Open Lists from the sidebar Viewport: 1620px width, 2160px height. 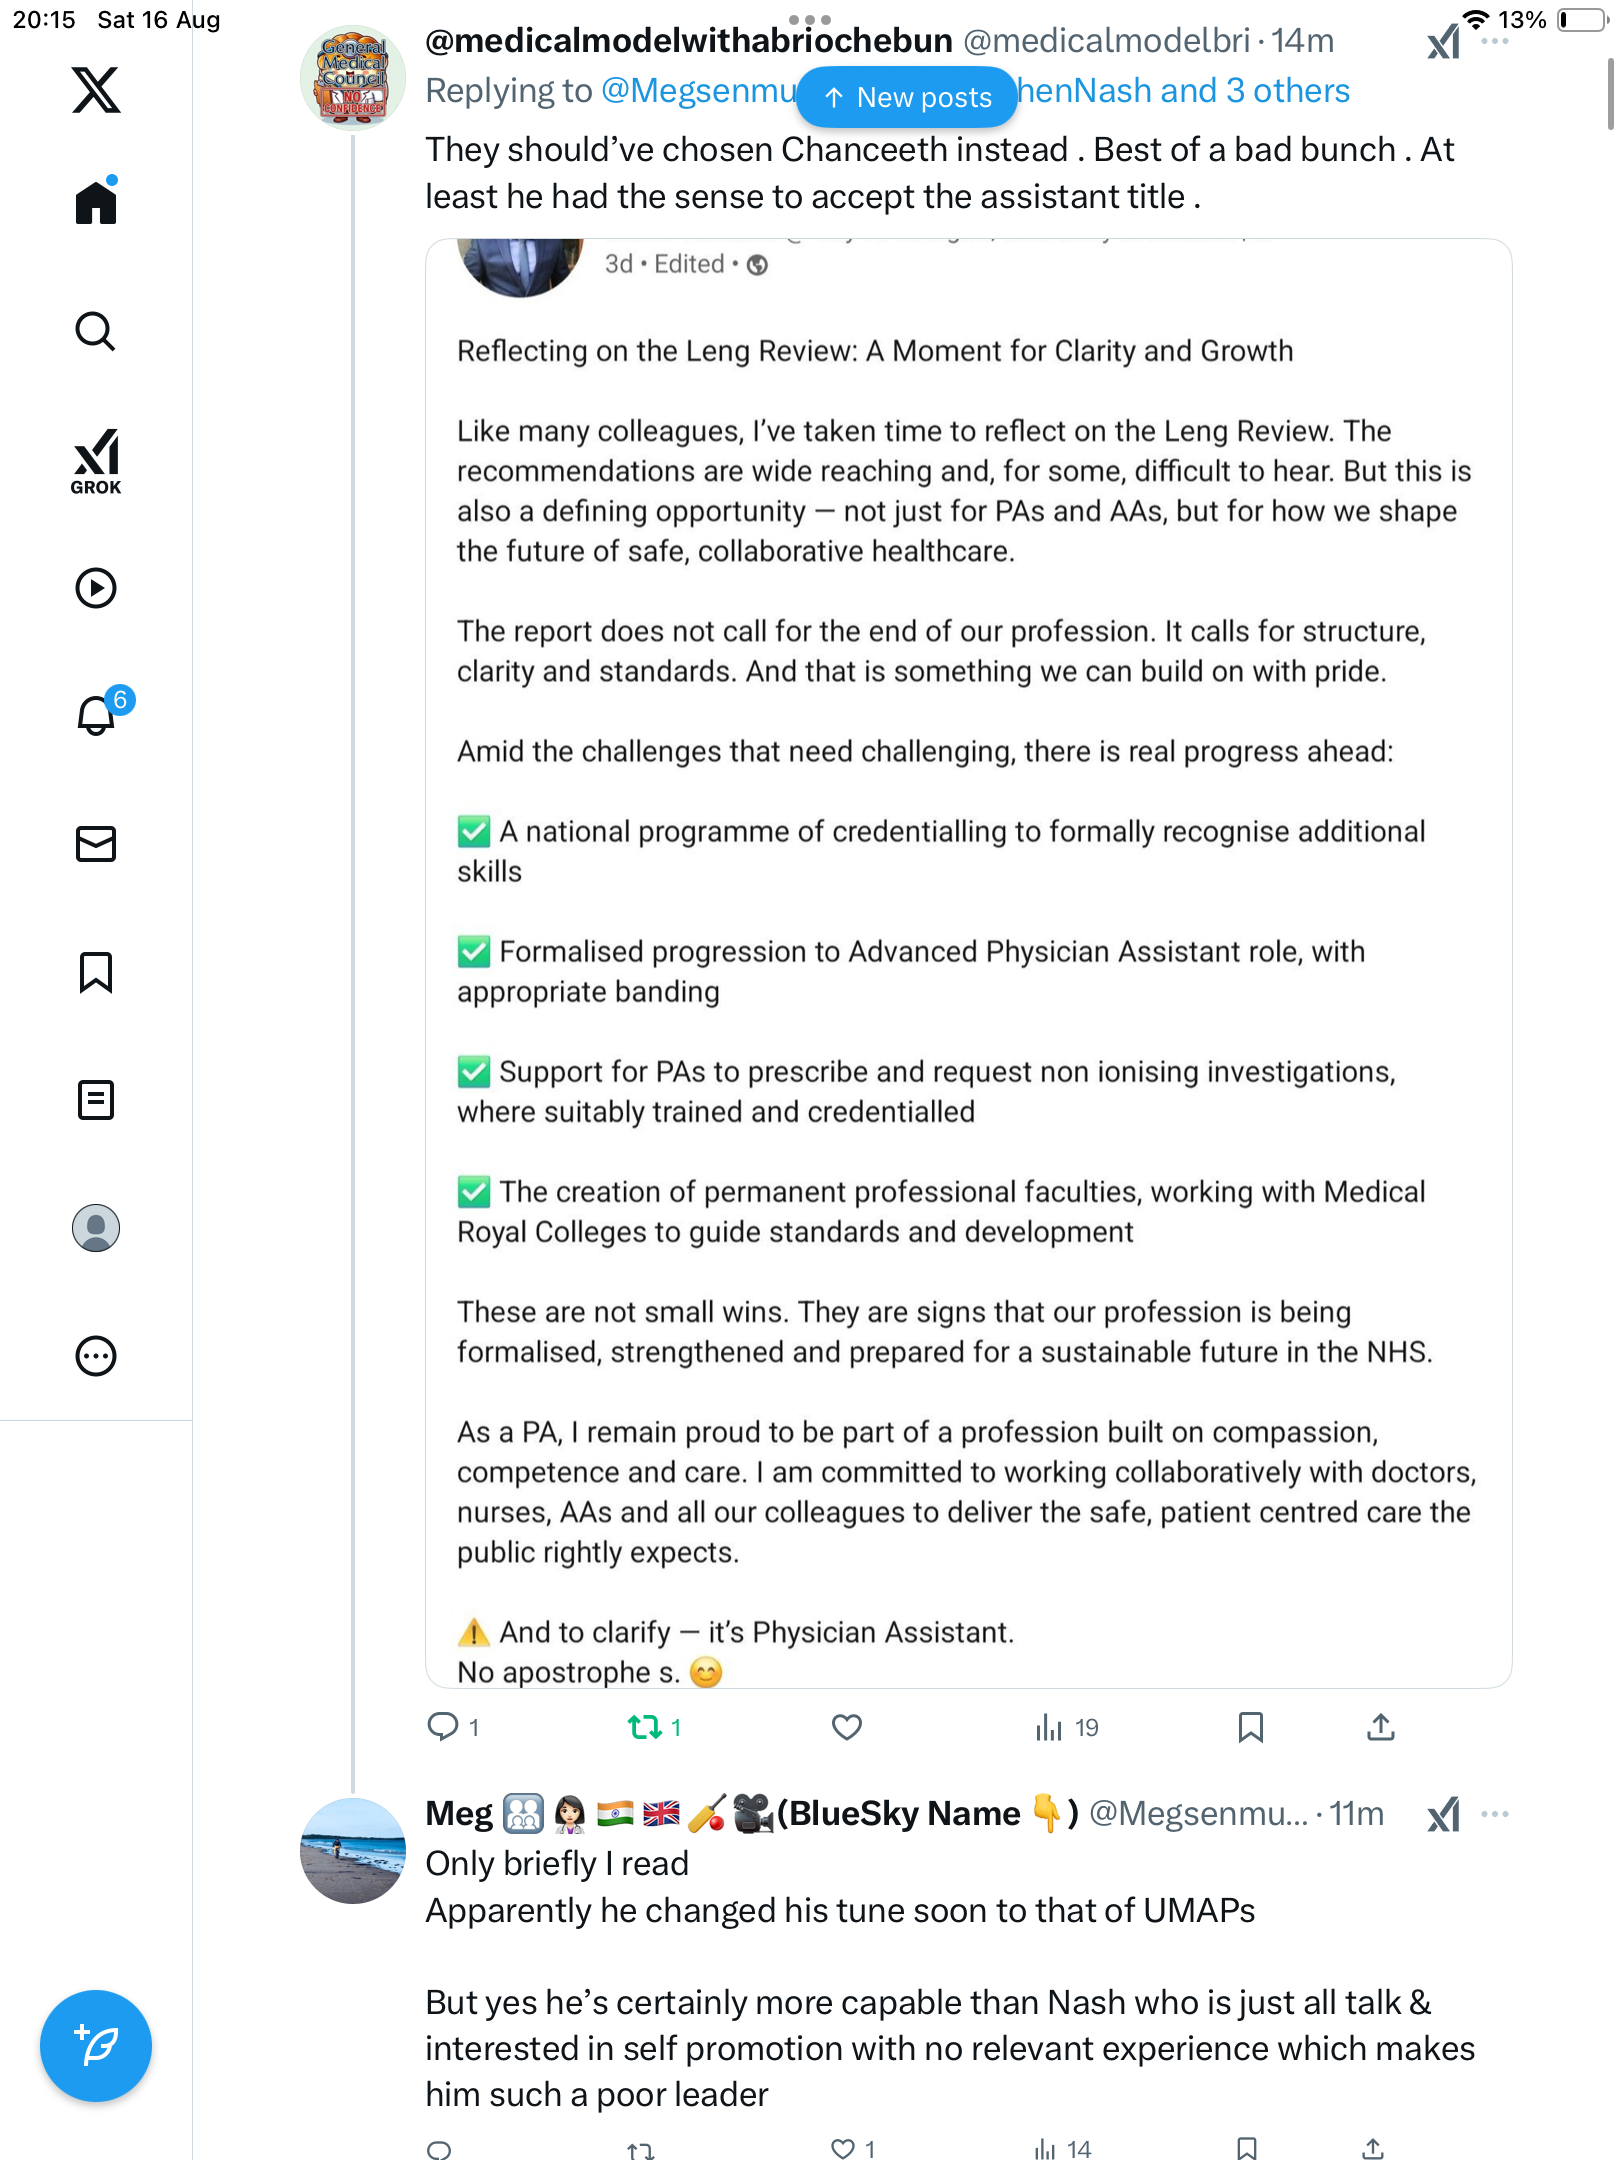96,1100
